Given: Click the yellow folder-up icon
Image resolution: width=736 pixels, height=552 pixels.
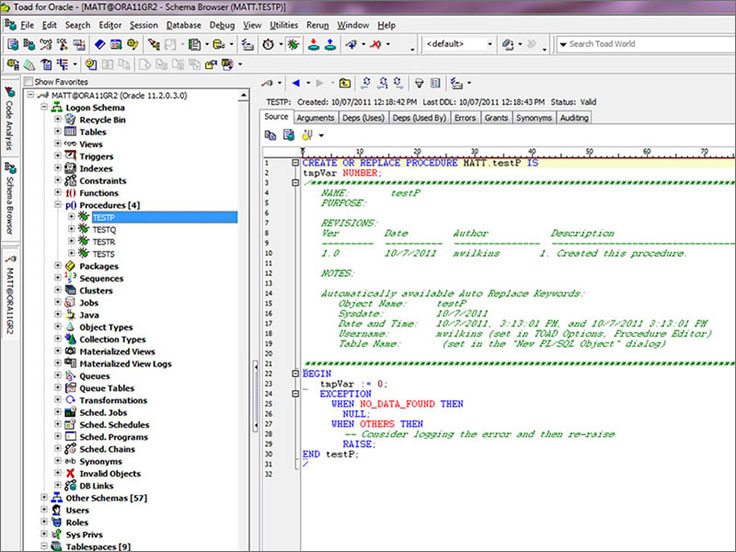Looking at the screenshot, I should [x=344, y=84].
